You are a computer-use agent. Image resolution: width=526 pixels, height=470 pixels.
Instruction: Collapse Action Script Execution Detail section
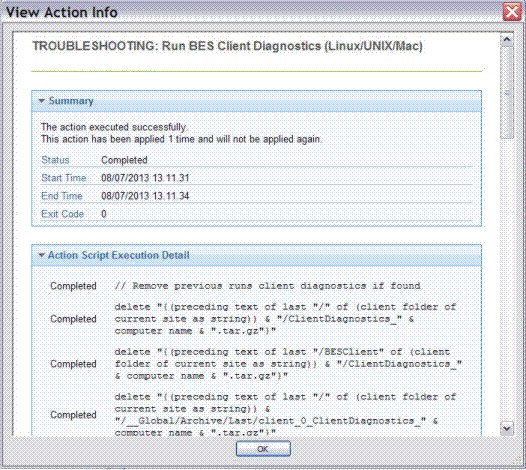[x=41, y=255]
